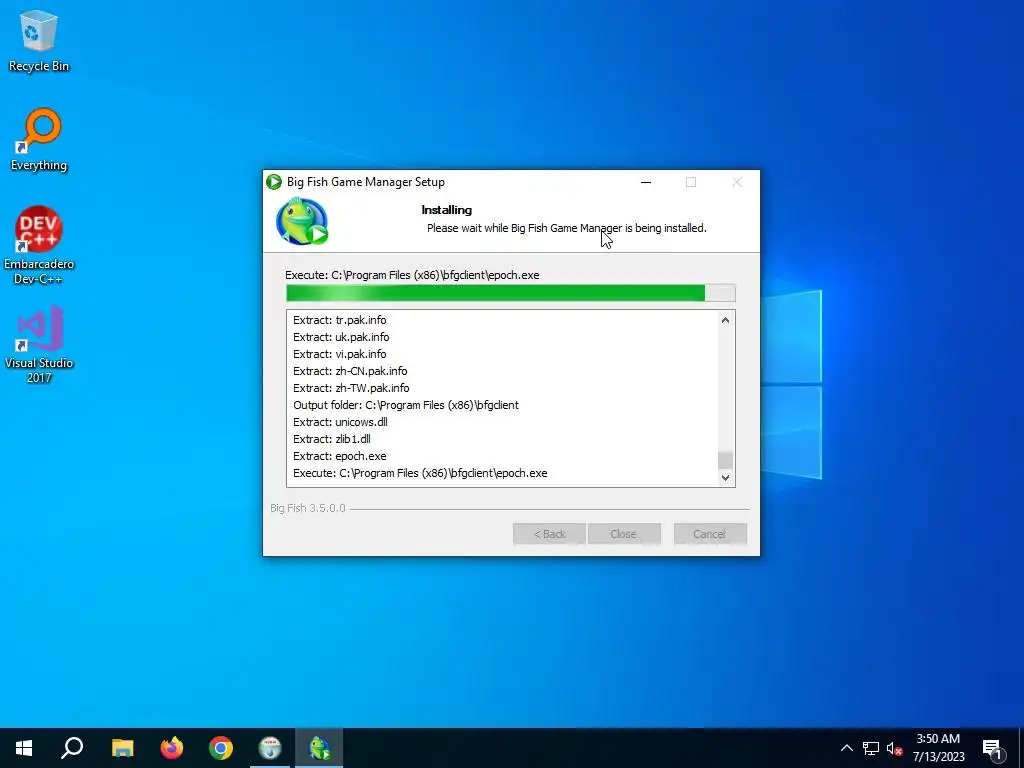Click the disabled Close button
Image resolution: width=1024 pixels, height=768 pixels.
tap(624, 534)
